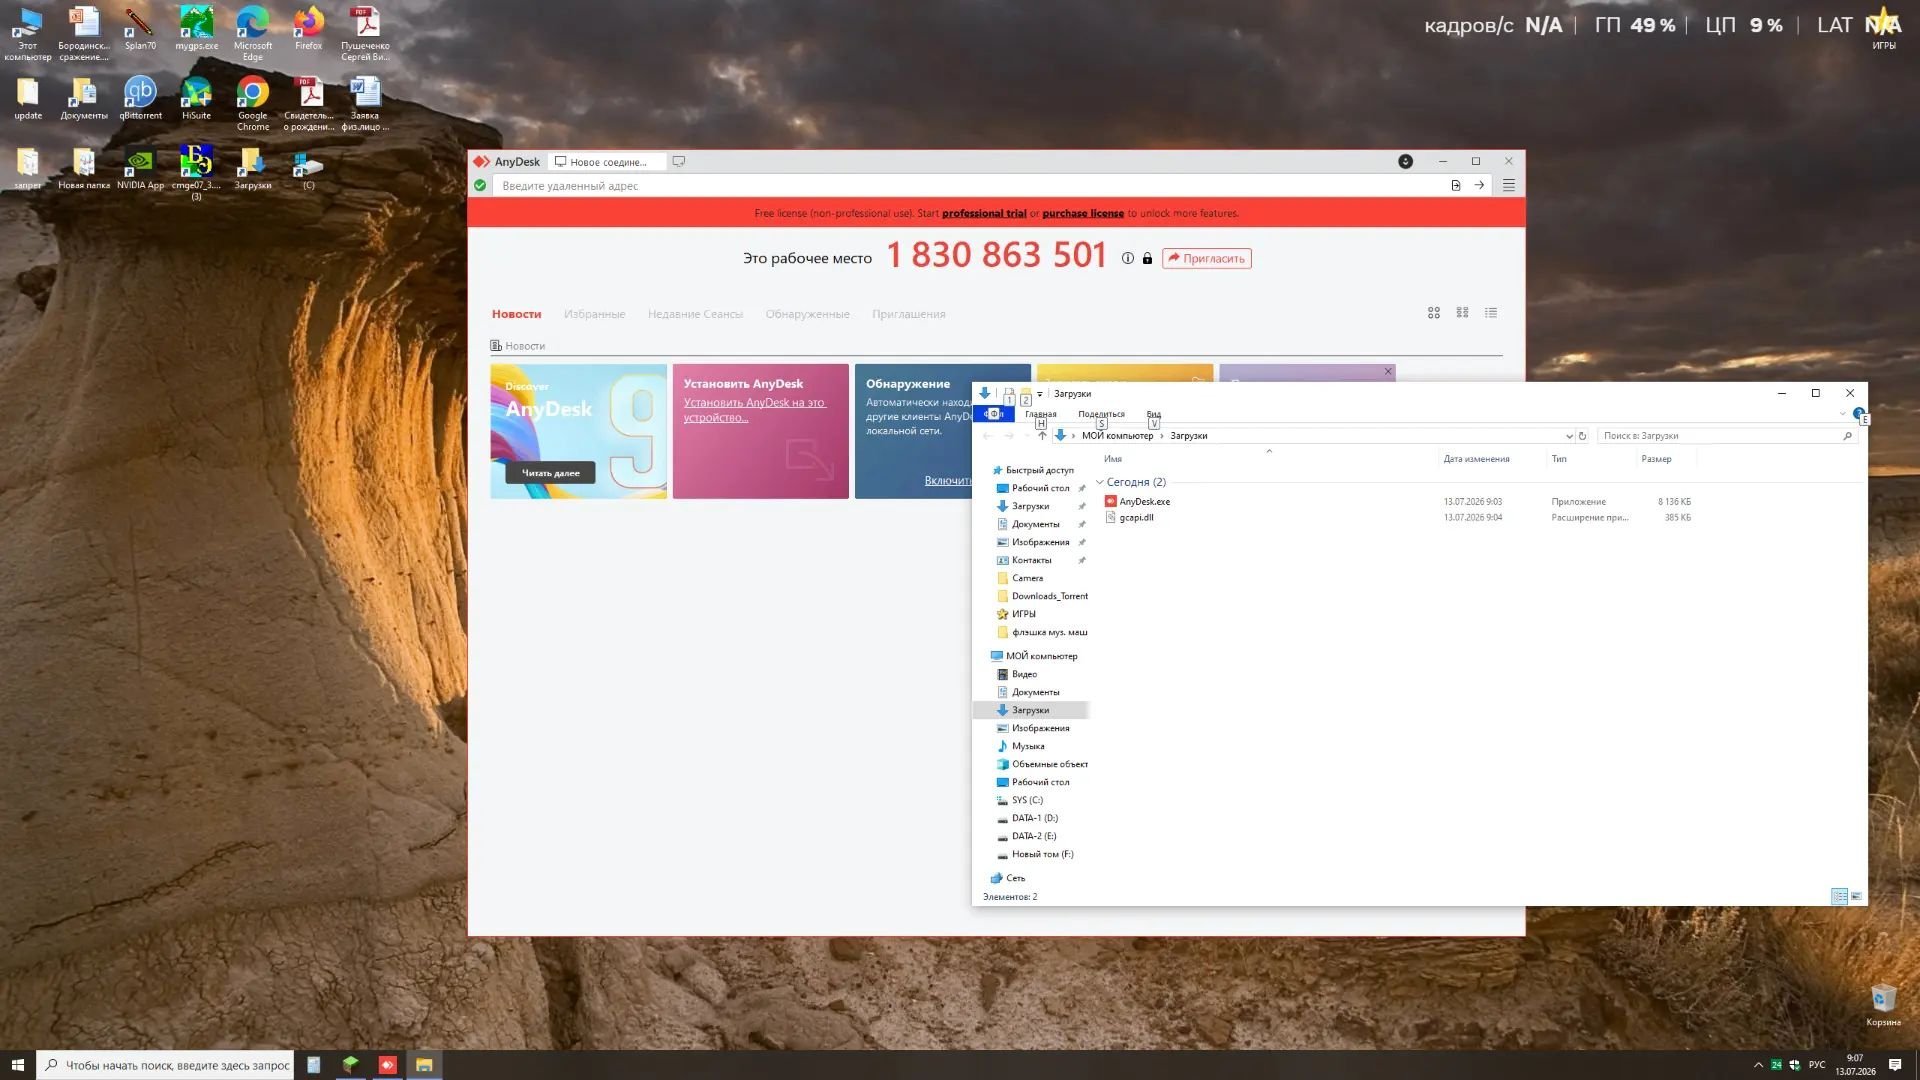Screen dimensions: 1920x1080
Task: Click the file transfer icon in AnyDesk address bar
Action: [x=1456, y=185]
